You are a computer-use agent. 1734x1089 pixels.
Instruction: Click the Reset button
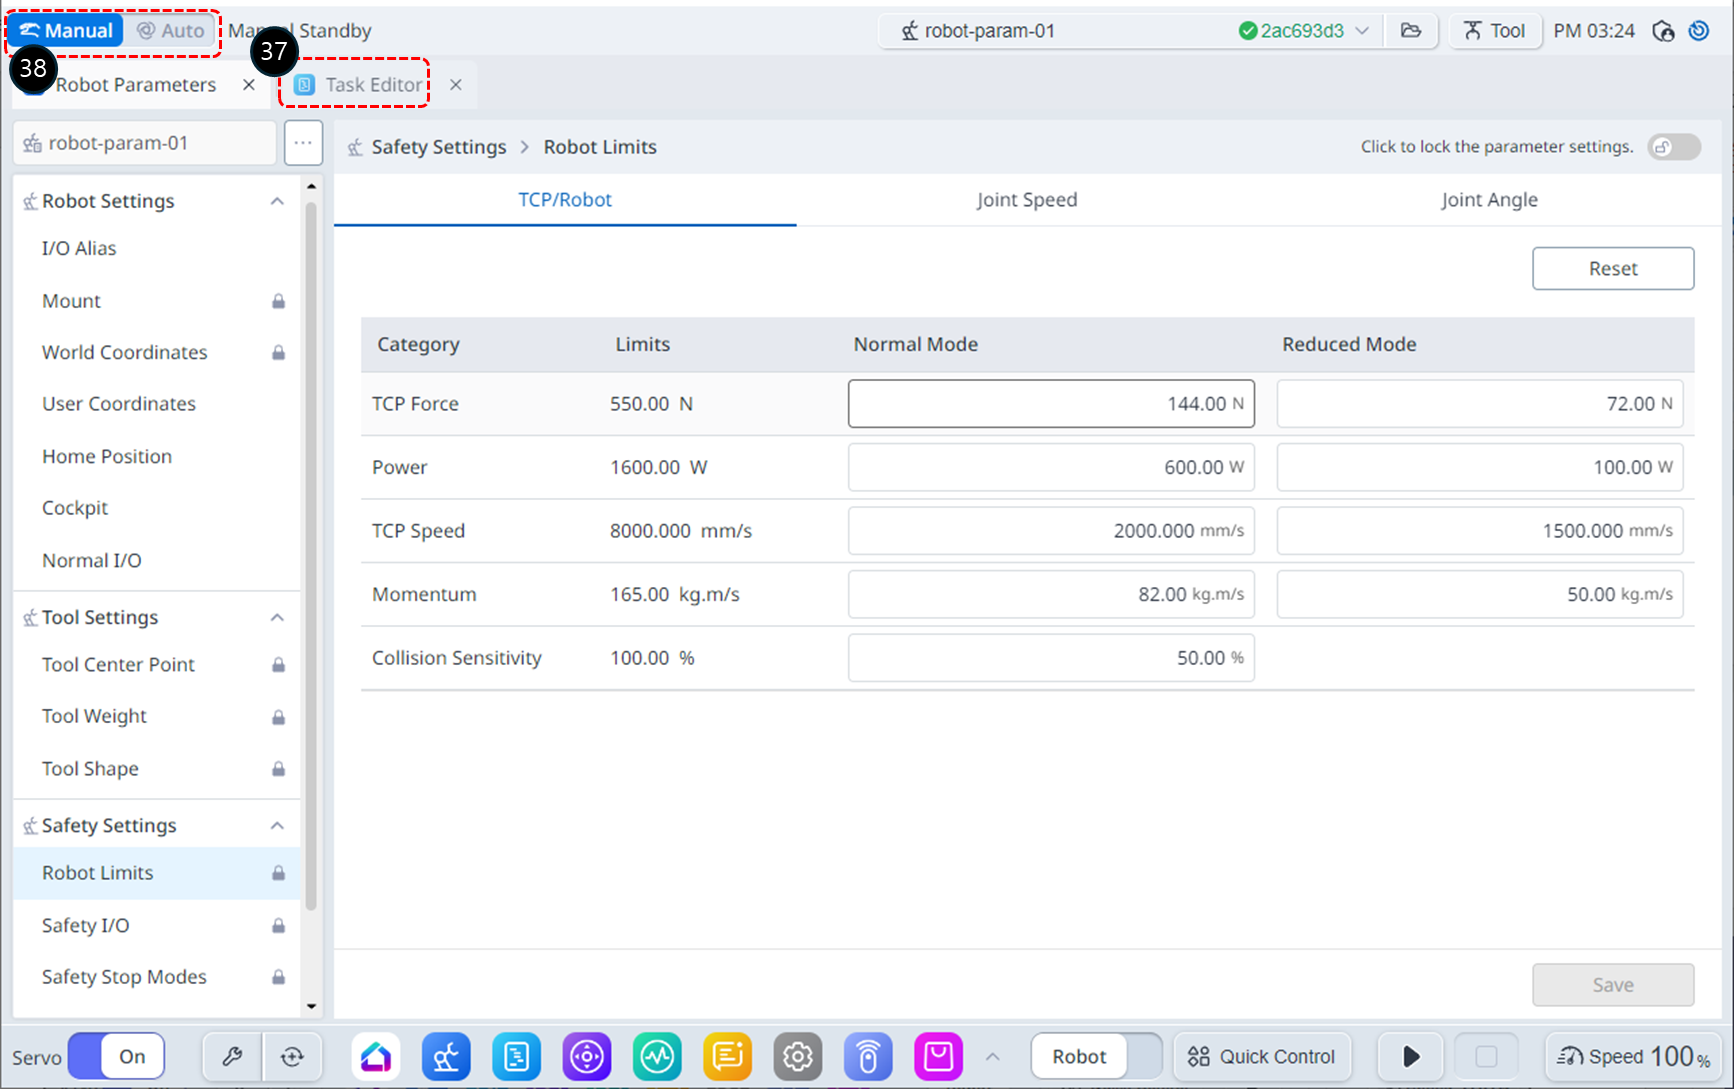(x=1612, y=268)
